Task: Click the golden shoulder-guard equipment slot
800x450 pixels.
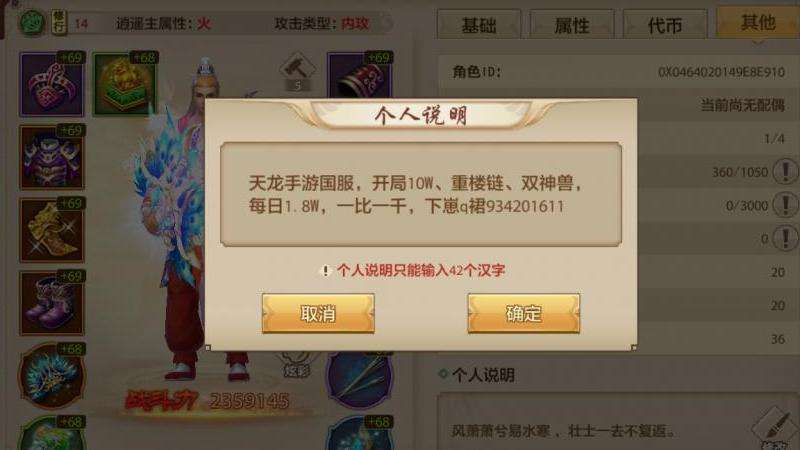Action: (52, 230)
